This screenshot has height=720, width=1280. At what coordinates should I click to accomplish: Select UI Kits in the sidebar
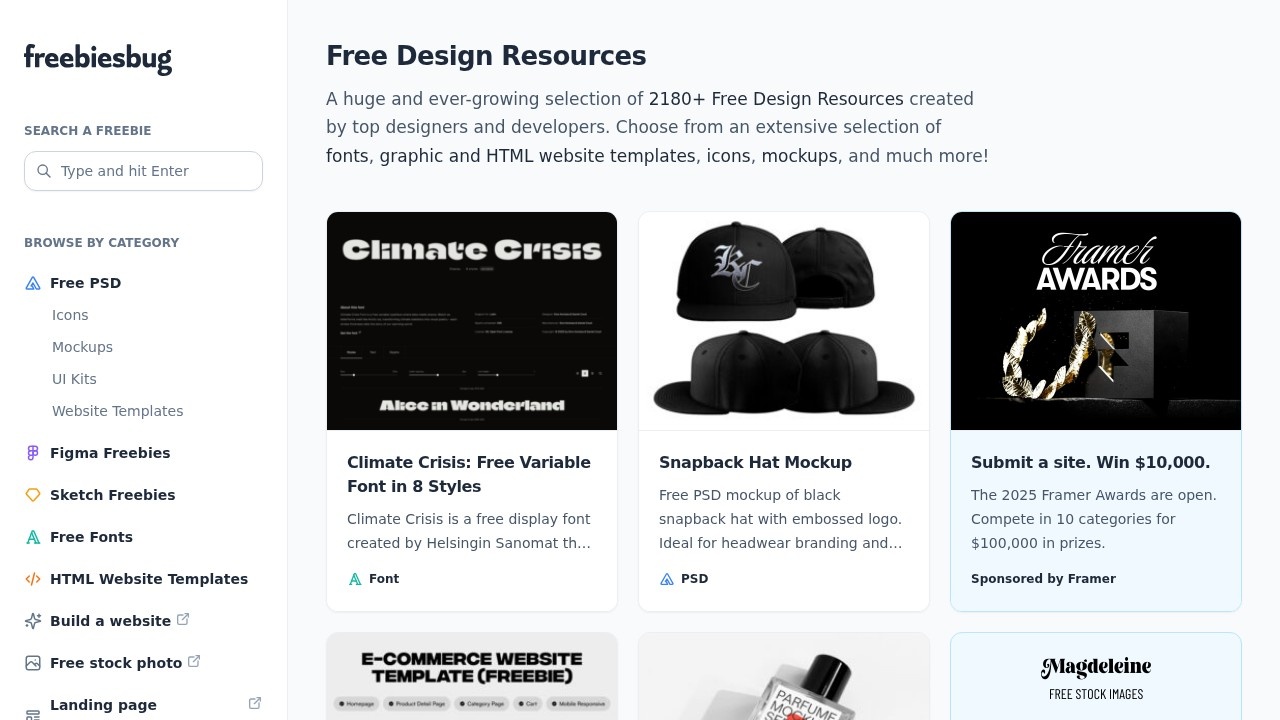pos(74,379)
